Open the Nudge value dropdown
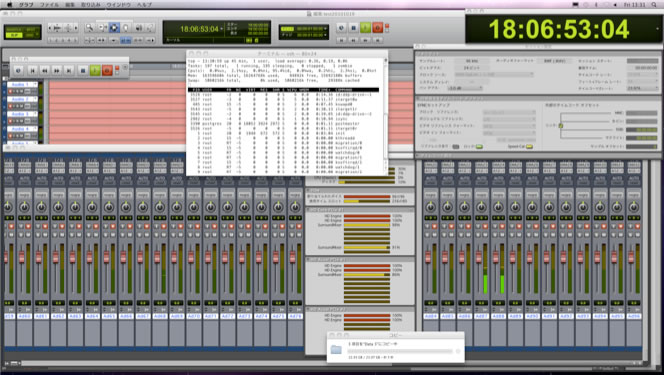Screen dimensions: 664x375 click(x=325, y=35)
